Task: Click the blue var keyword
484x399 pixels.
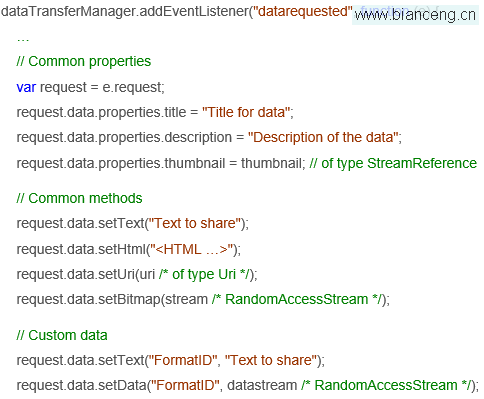Action: point(26,87)
